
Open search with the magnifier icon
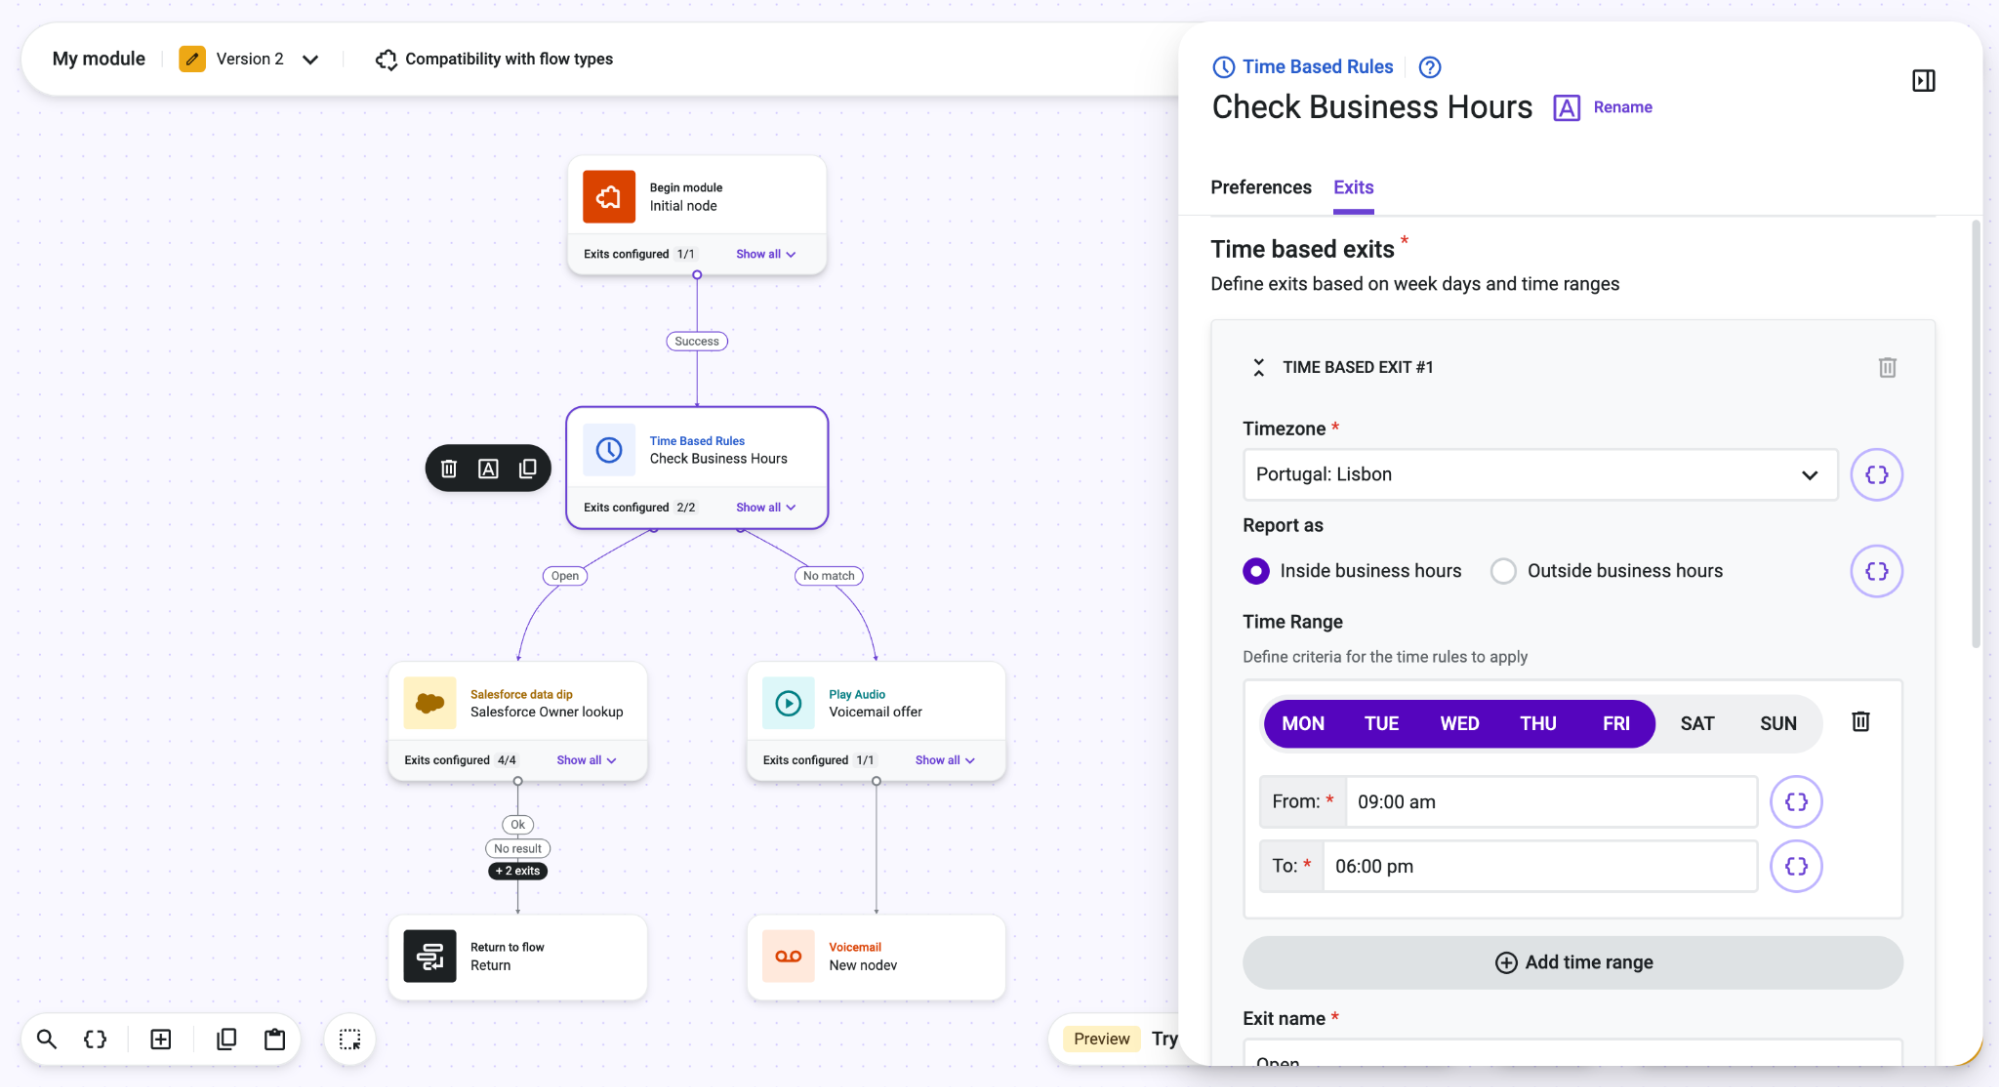[46, 1039]
